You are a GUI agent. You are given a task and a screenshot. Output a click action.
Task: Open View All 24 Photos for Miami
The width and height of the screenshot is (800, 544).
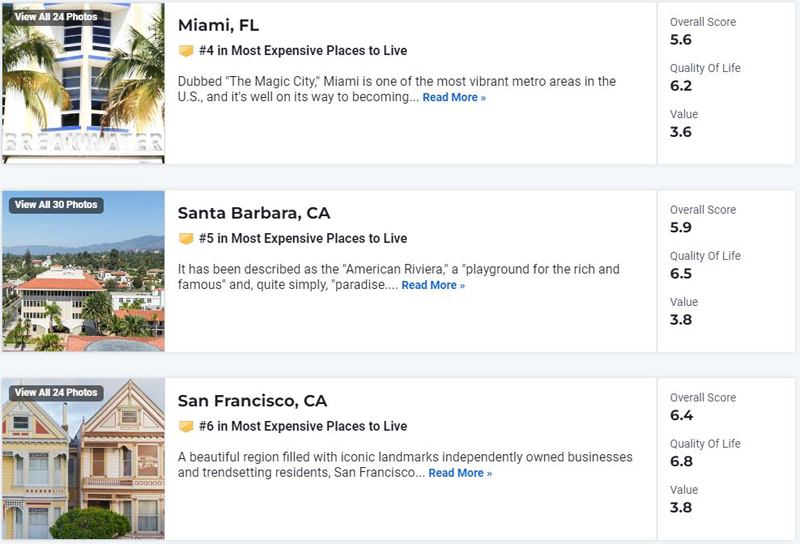tap(56, 17)
